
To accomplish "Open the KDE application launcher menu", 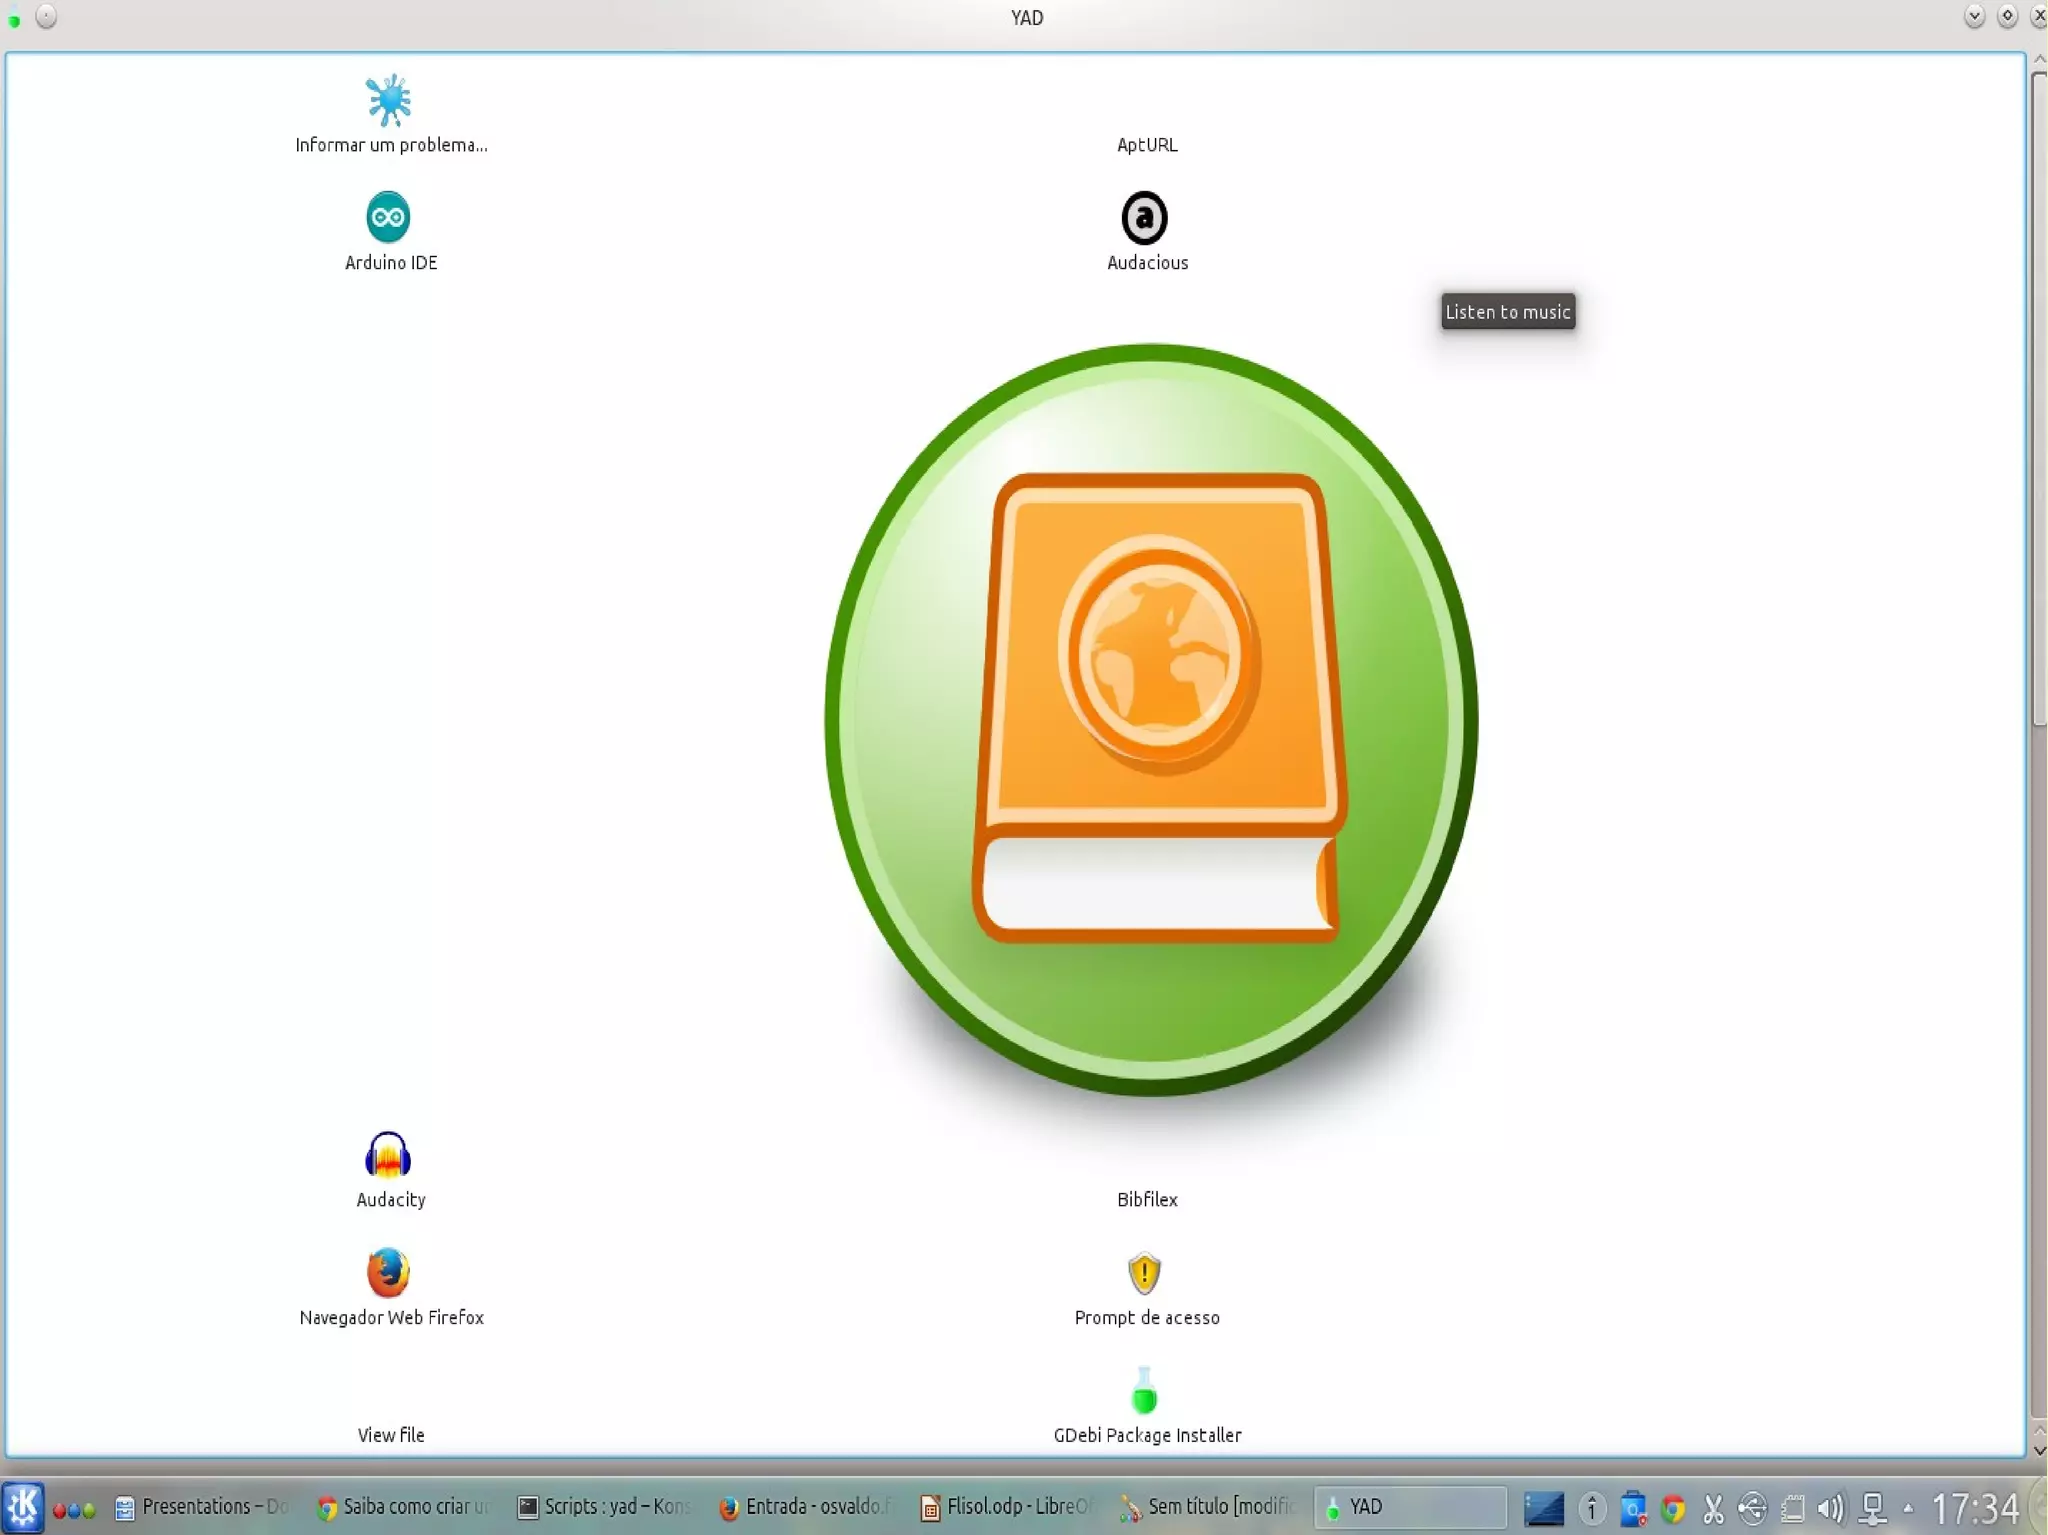I will [22, 1507].
